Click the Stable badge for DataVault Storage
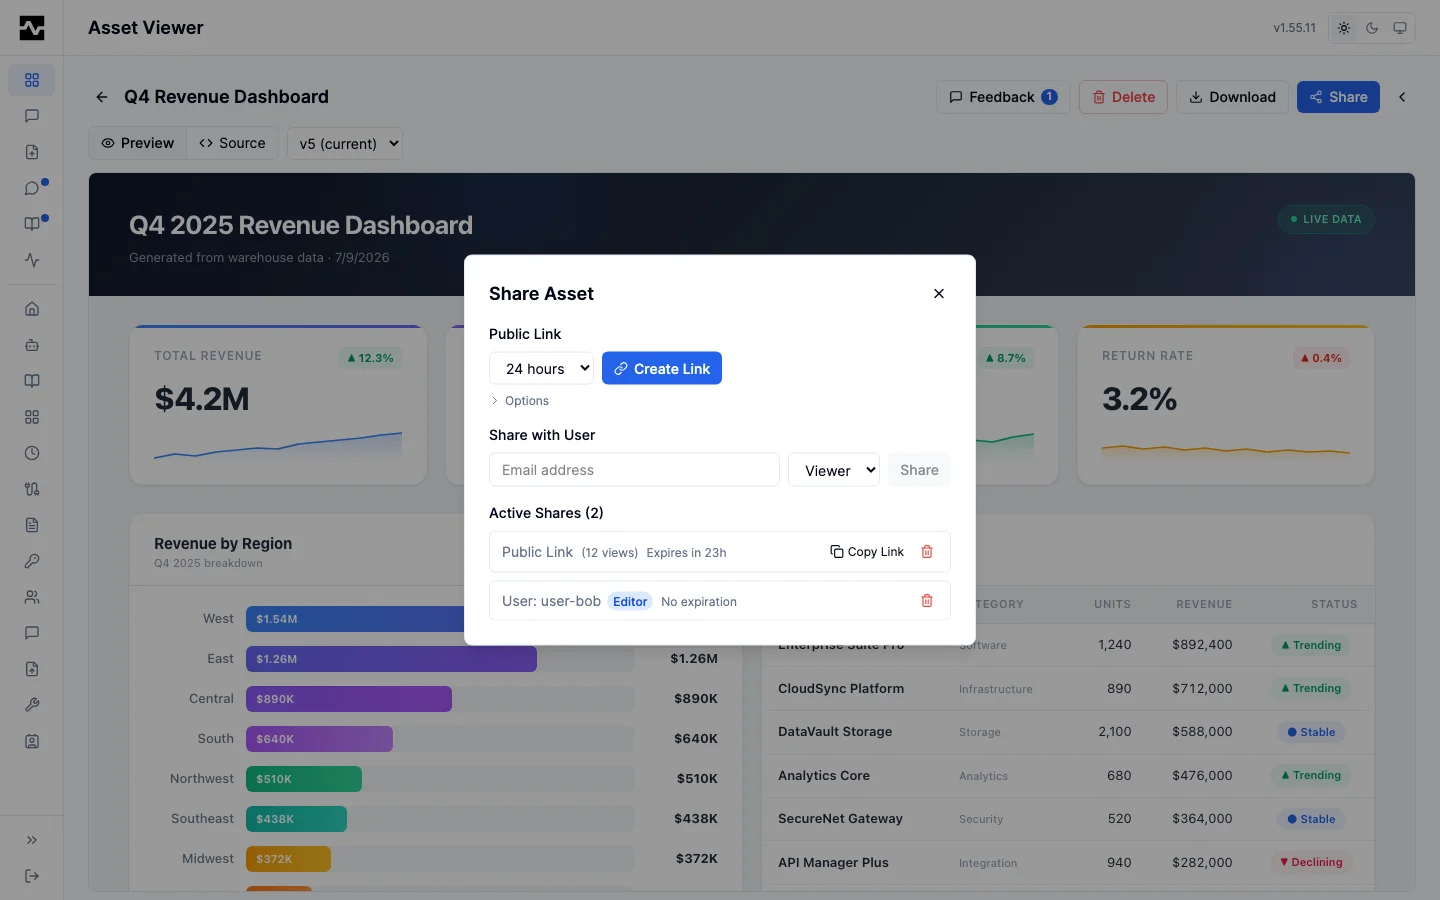 pos(1311,732)
